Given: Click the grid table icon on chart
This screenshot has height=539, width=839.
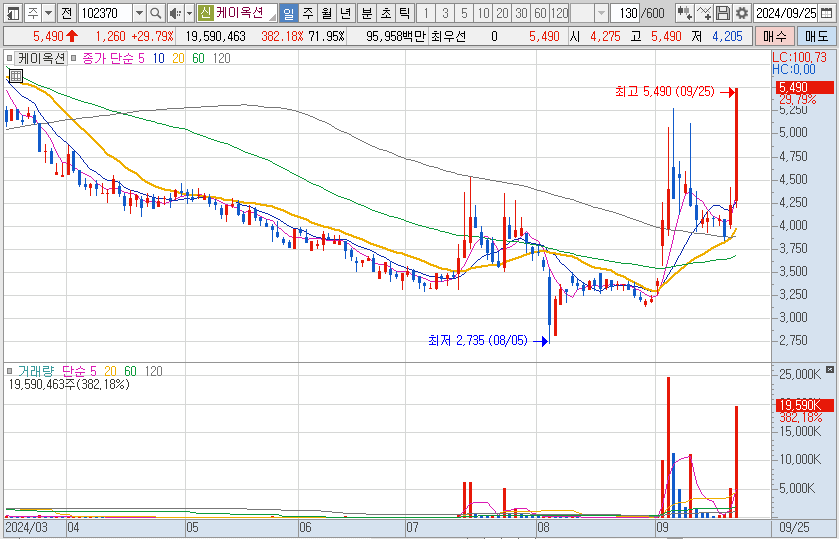Looking at the screenshot, I should click(16, 75).
